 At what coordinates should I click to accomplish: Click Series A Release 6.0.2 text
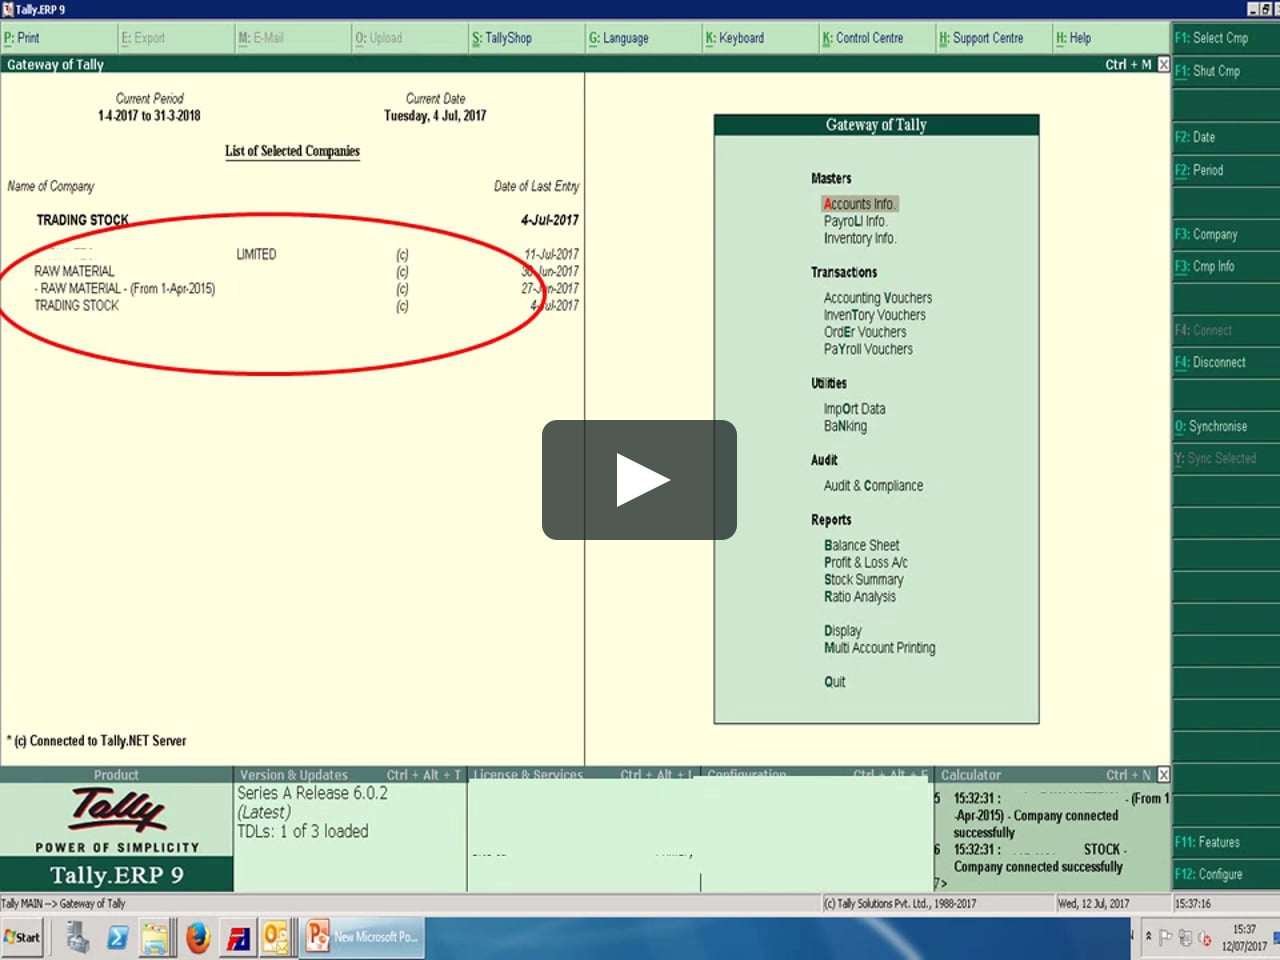click(x=312, y=793)
